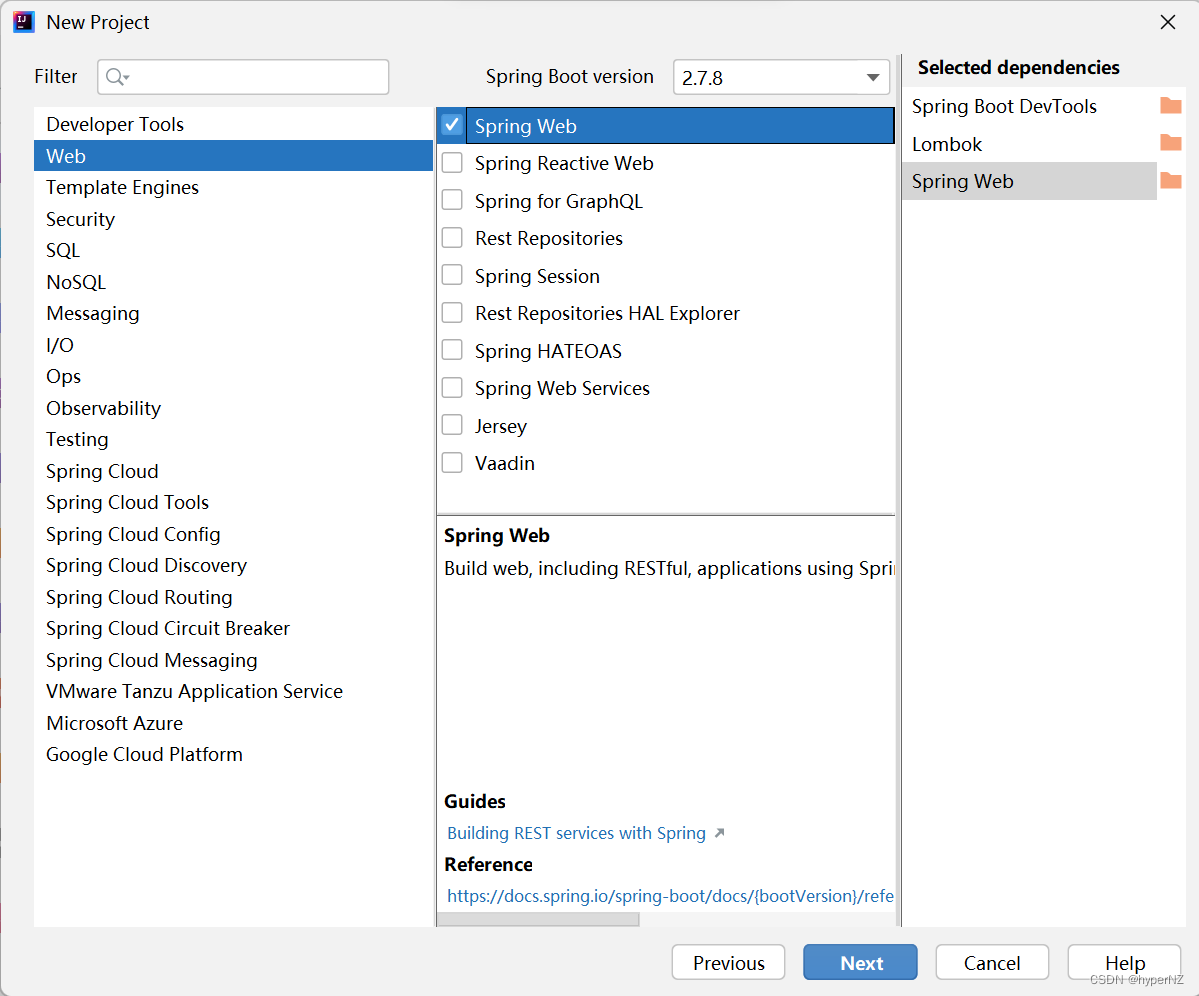Click the Previous button
The width and height of the screenshot is (1199, 996).
pos(728,962)
